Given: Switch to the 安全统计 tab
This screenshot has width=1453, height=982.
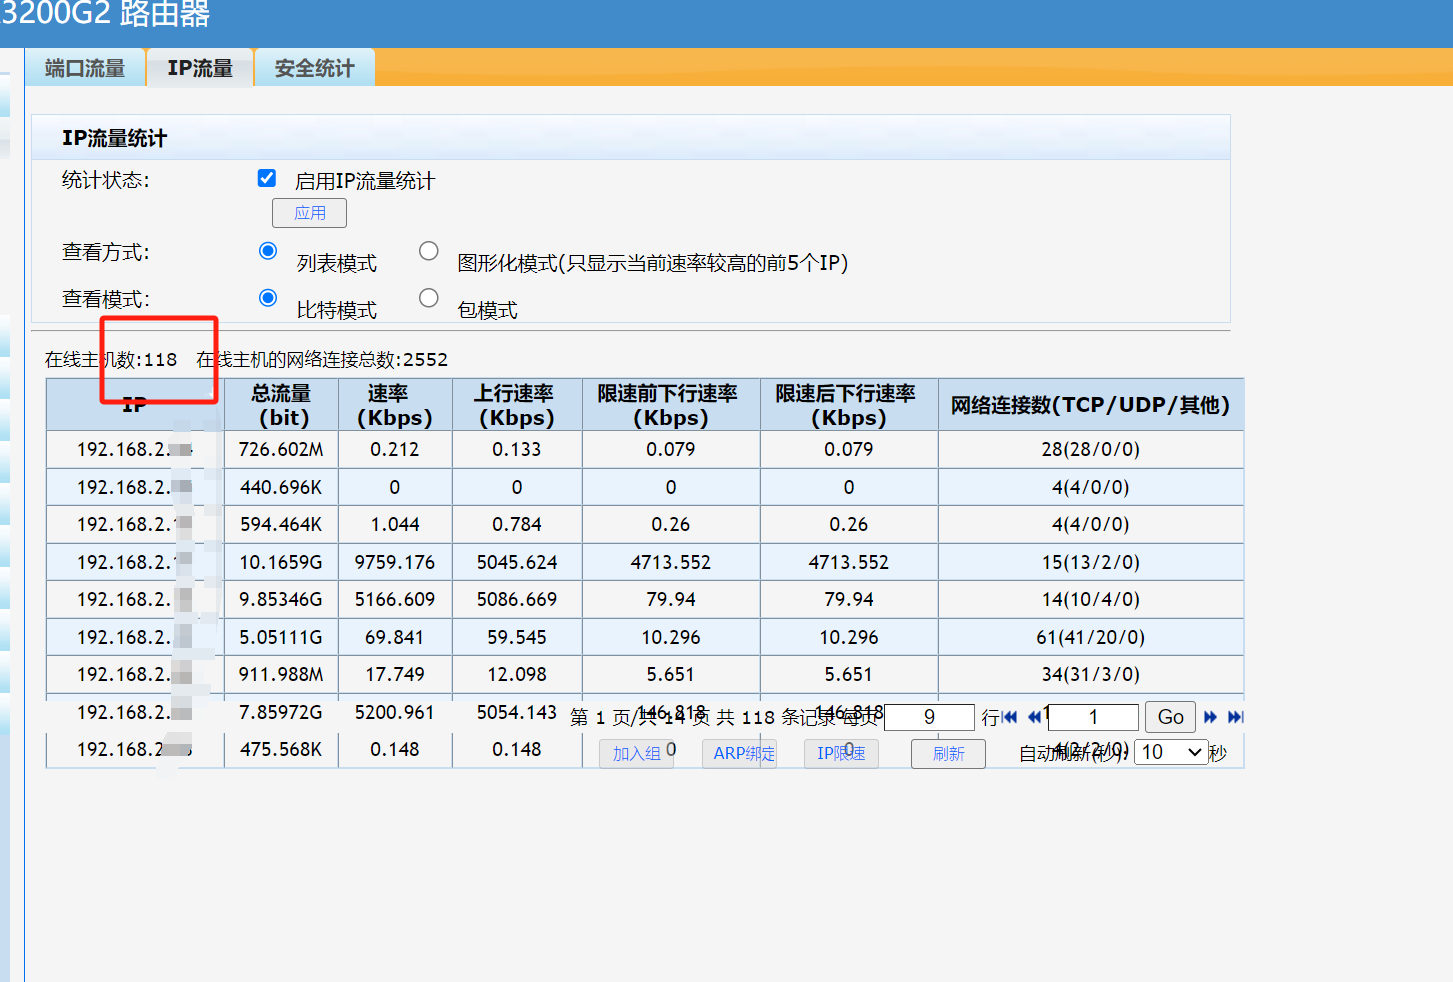Looking at the screenshot, I should tap(314, 68).
